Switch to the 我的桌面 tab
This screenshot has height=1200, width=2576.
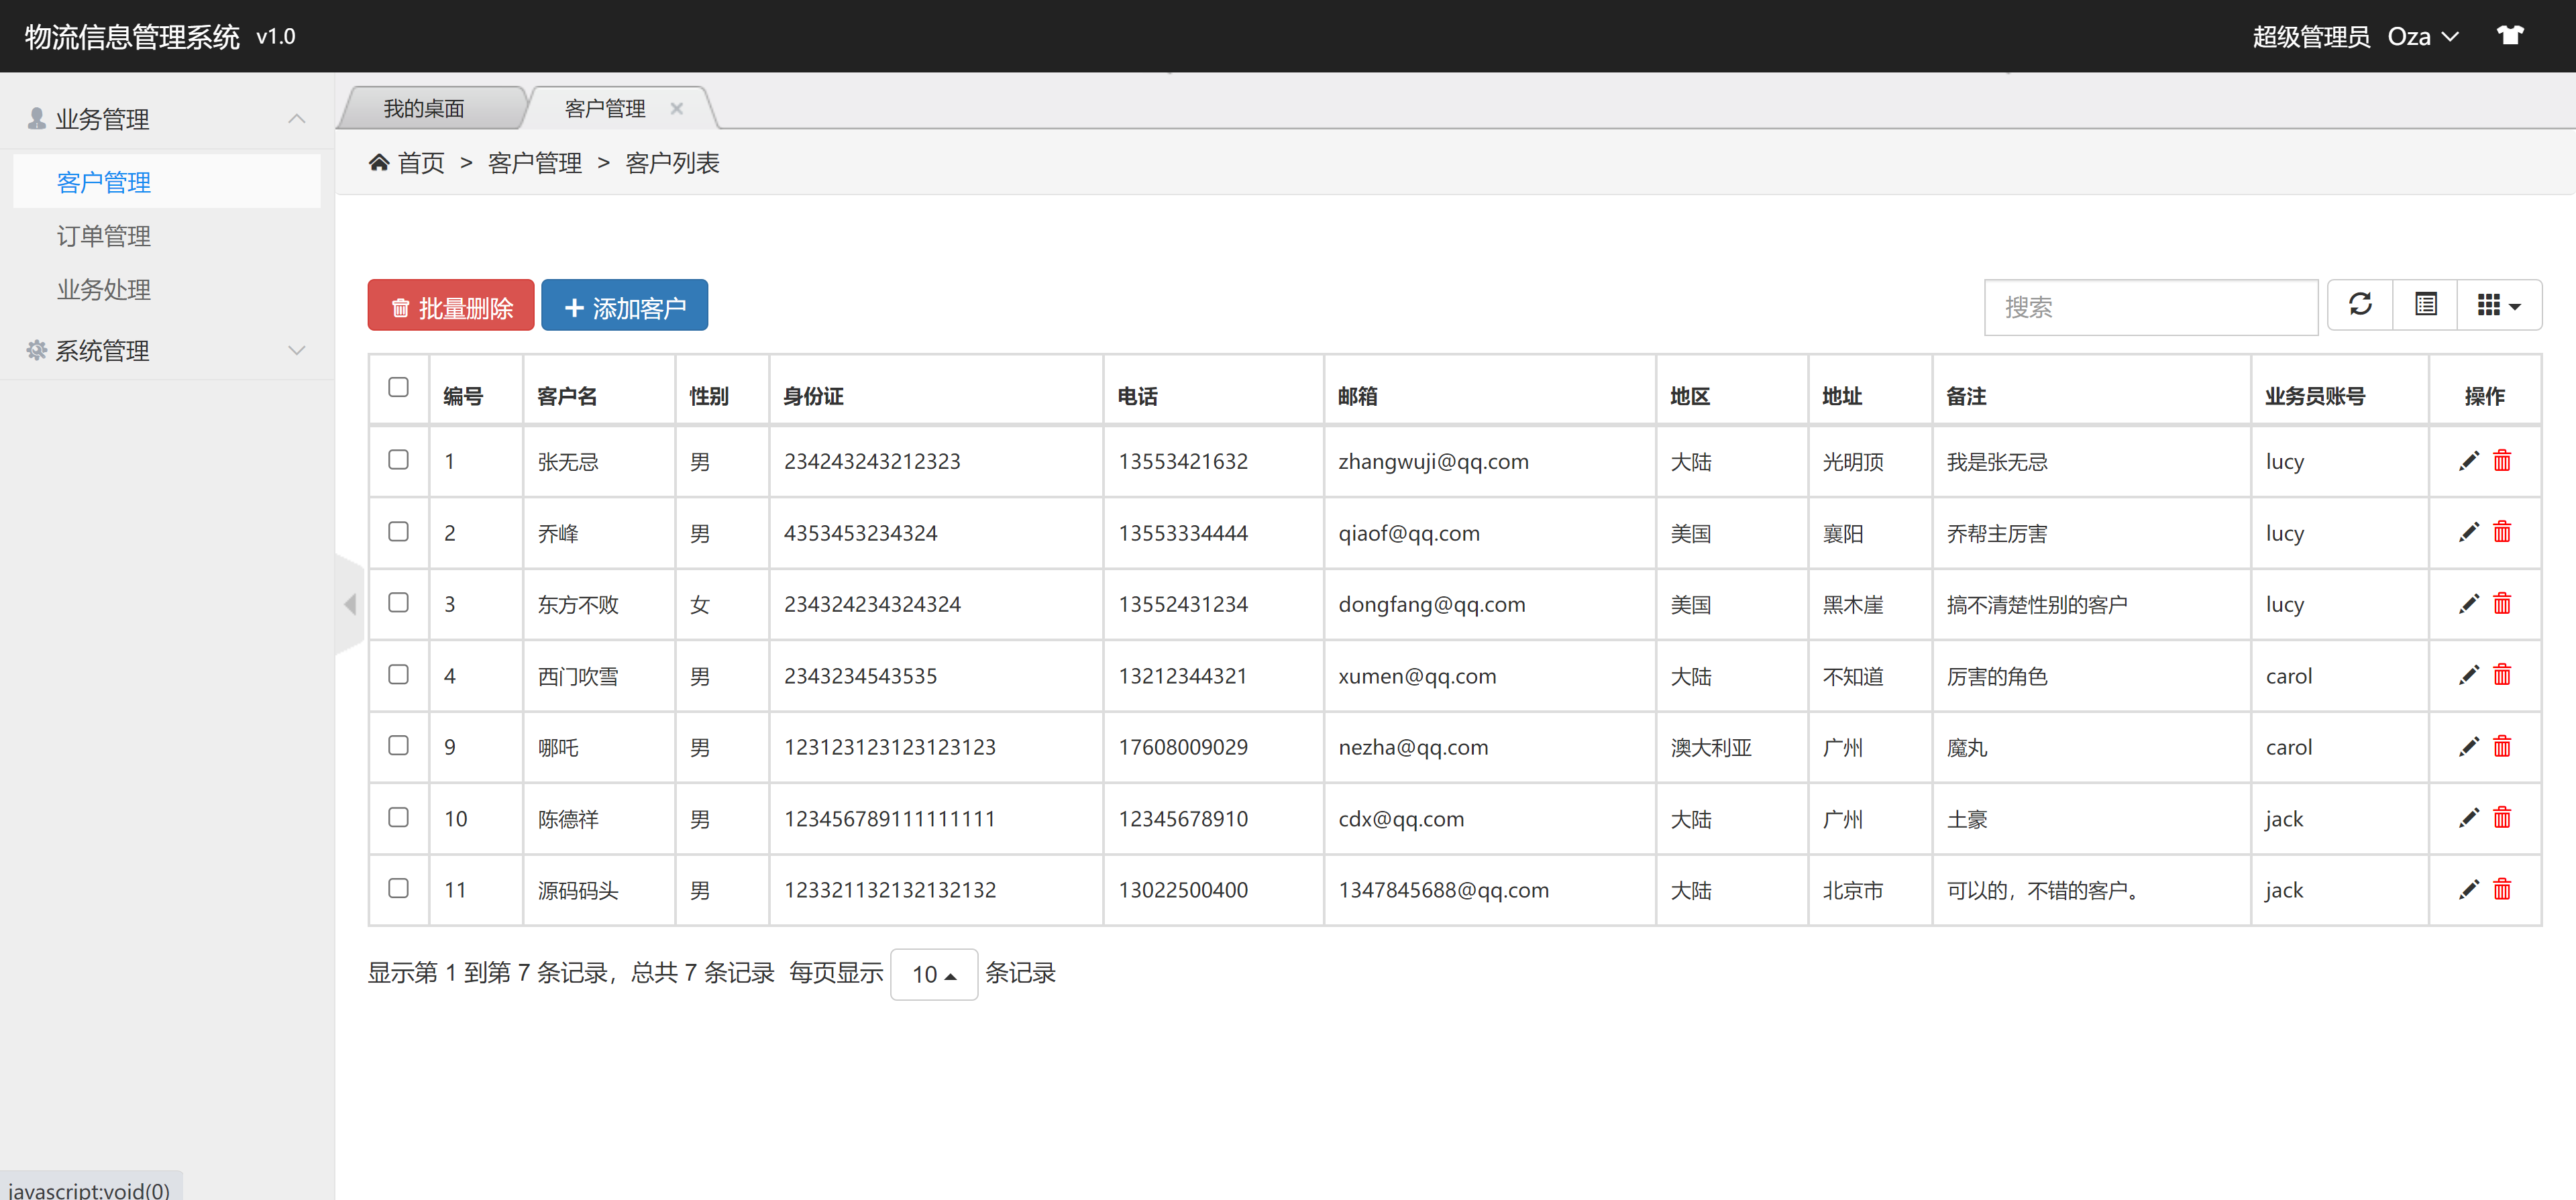[424, 108]
